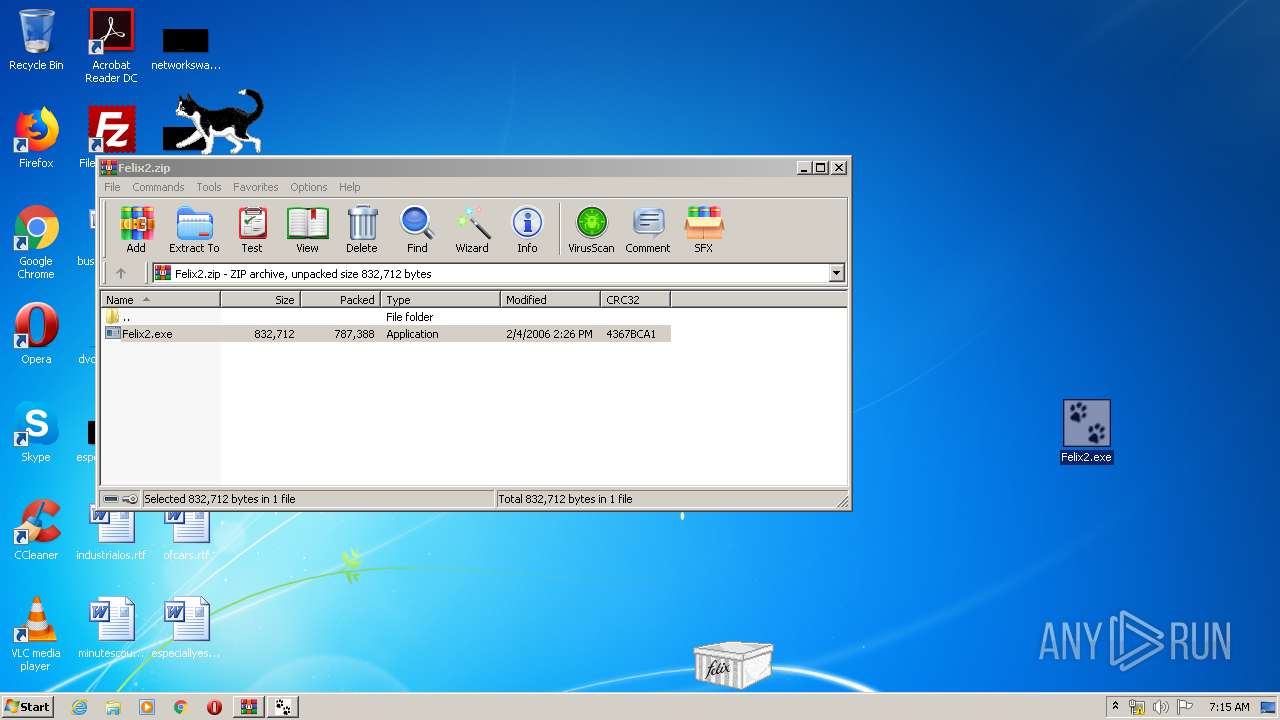
Task: Click the Delete trash icon in WinRAR
Action: [x=362, y=229]
